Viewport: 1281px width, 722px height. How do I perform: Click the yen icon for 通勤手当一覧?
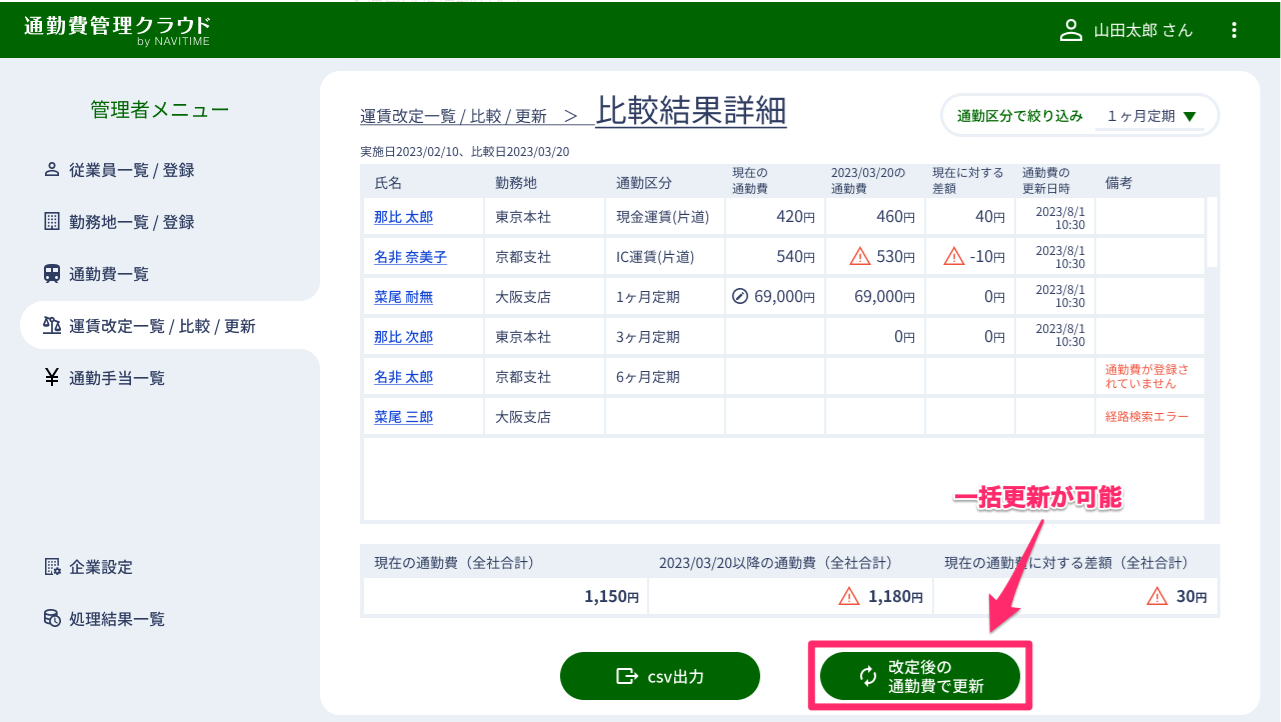(52, 377)
